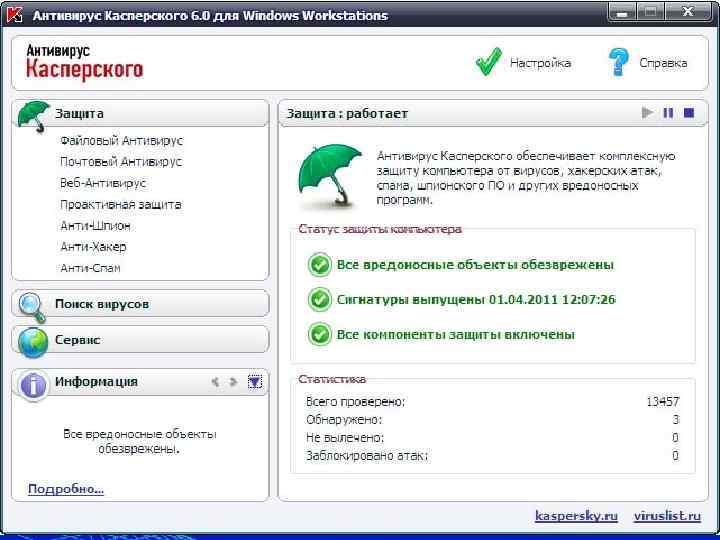Screen dimensions: 720x540
Task: Click status Все вредоносные объекты обезврежены text
Action: [x=475, y=265]
